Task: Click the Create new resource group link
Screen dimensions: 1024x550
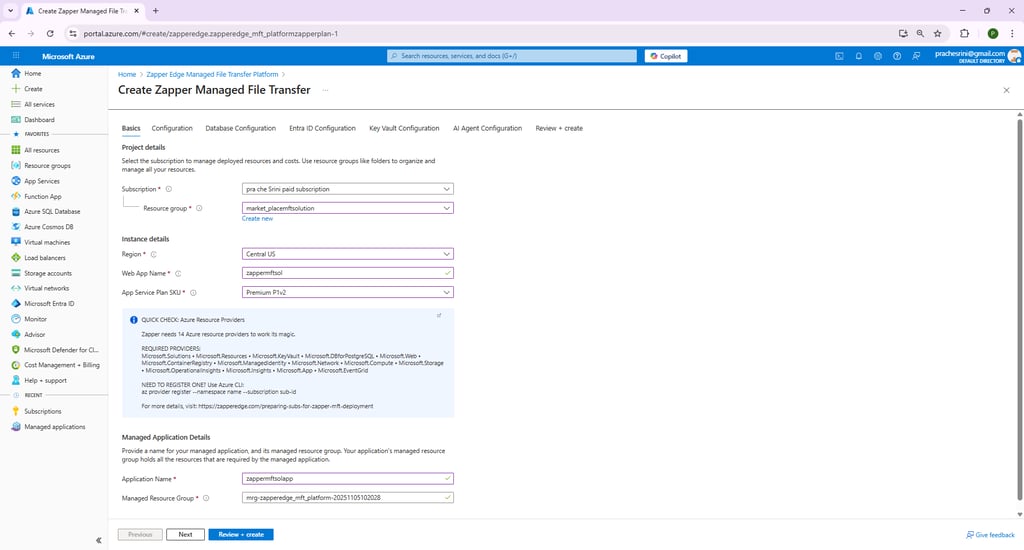Action: pos(257,219)
